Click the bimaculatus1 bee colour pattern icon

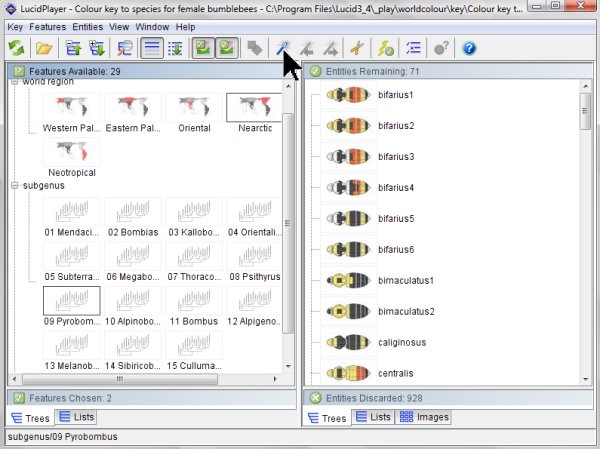tap(349, 281)
